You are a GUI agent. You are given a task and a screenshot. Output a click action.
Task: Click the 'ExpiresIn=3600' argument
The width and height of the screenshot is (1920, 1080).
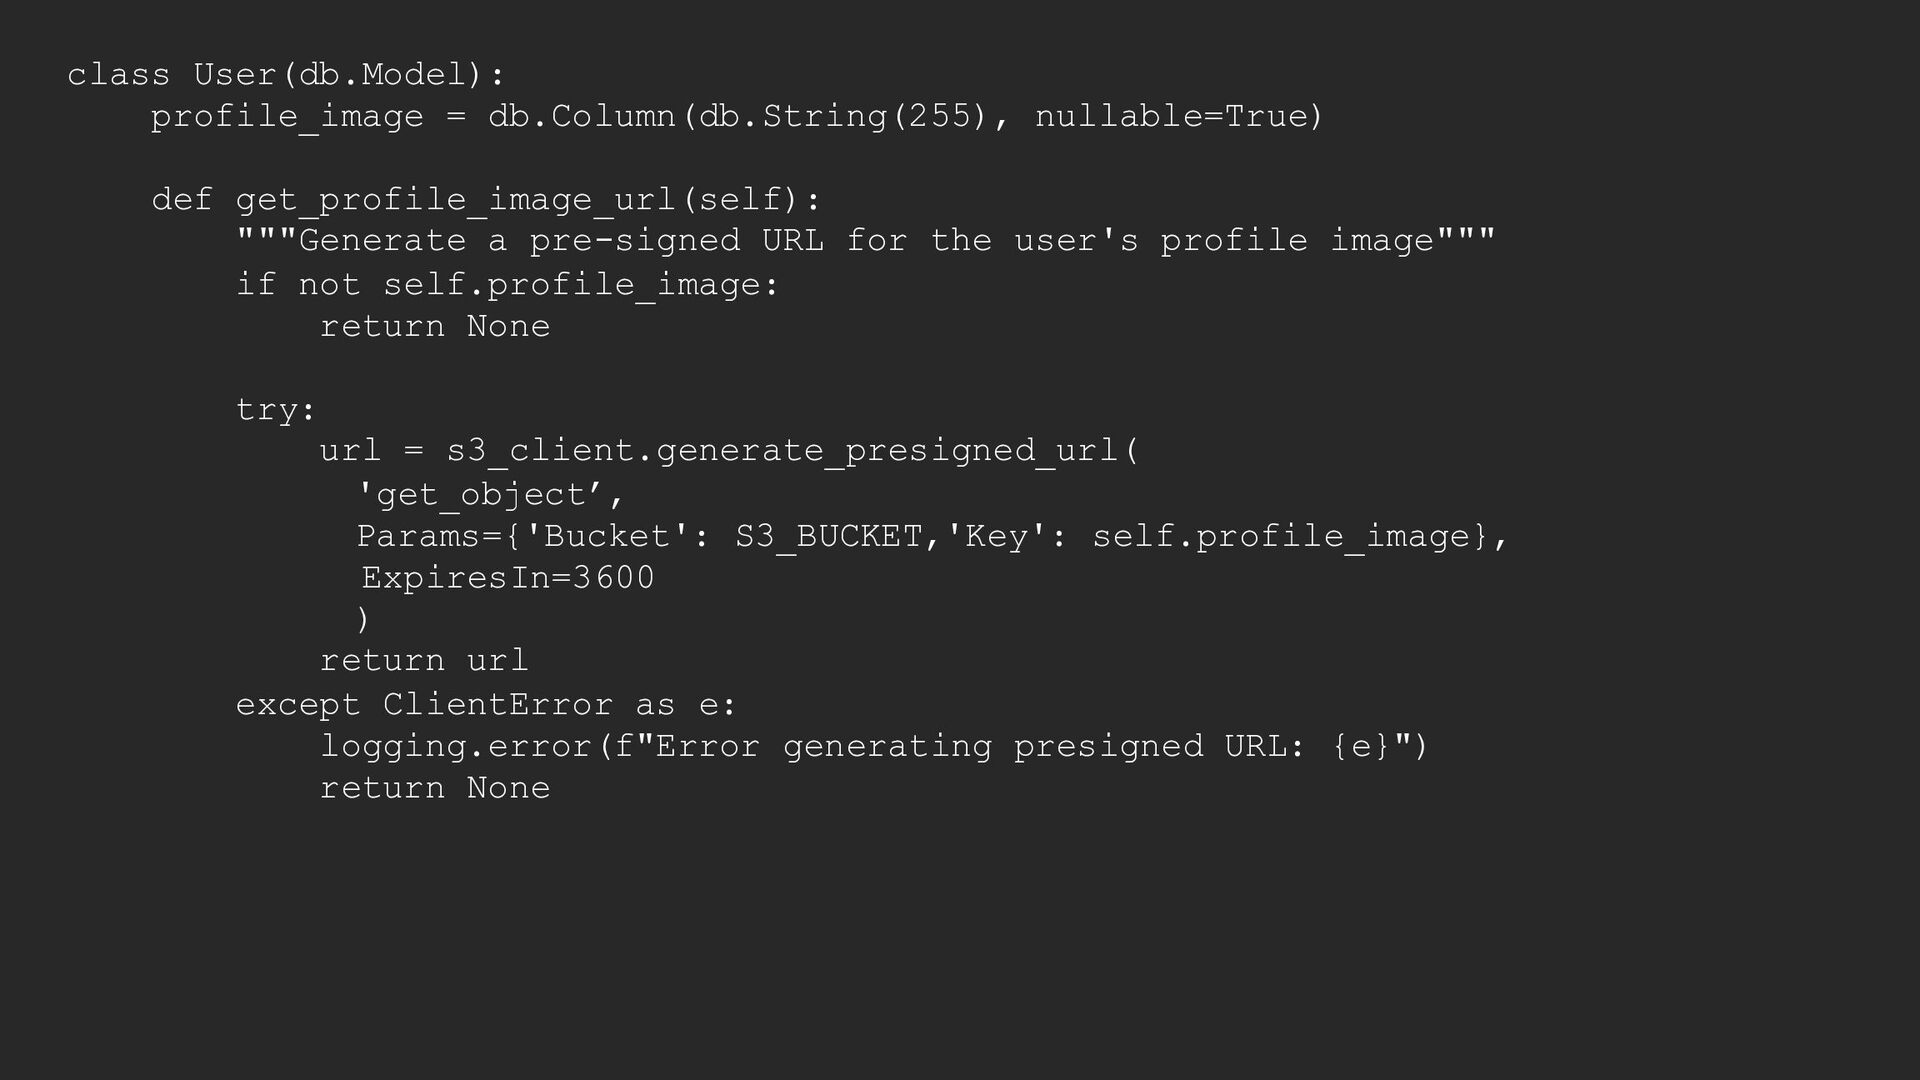click(508, 578)
